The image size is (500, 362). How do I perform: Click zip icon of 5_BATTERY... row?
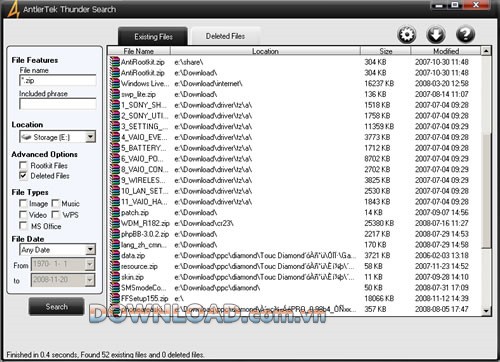115,148
